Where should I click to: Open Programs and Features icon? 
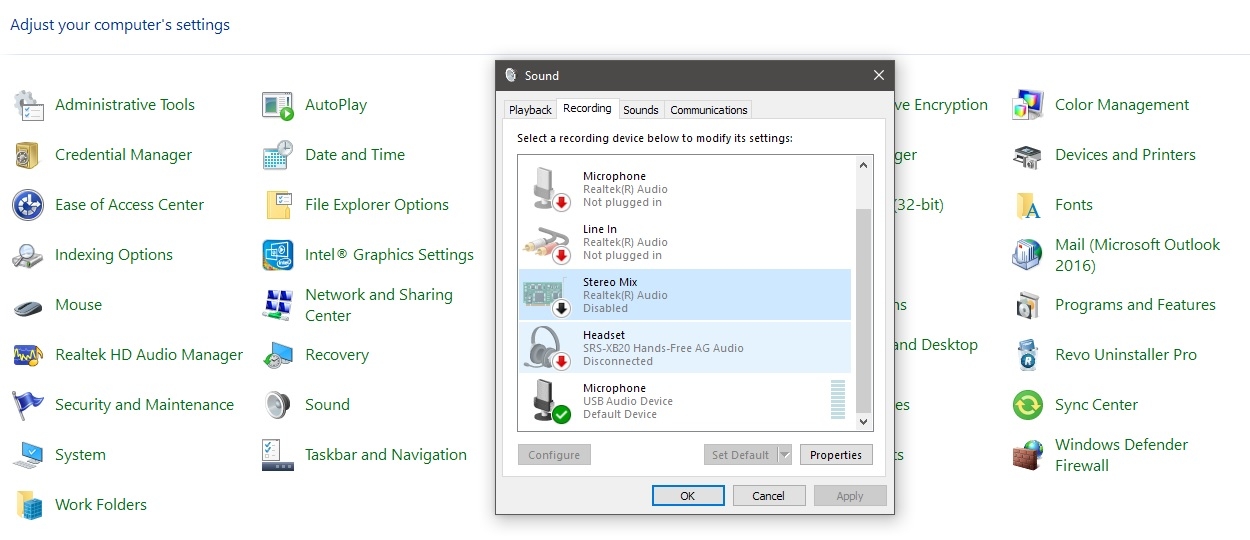pos(1028,305)
